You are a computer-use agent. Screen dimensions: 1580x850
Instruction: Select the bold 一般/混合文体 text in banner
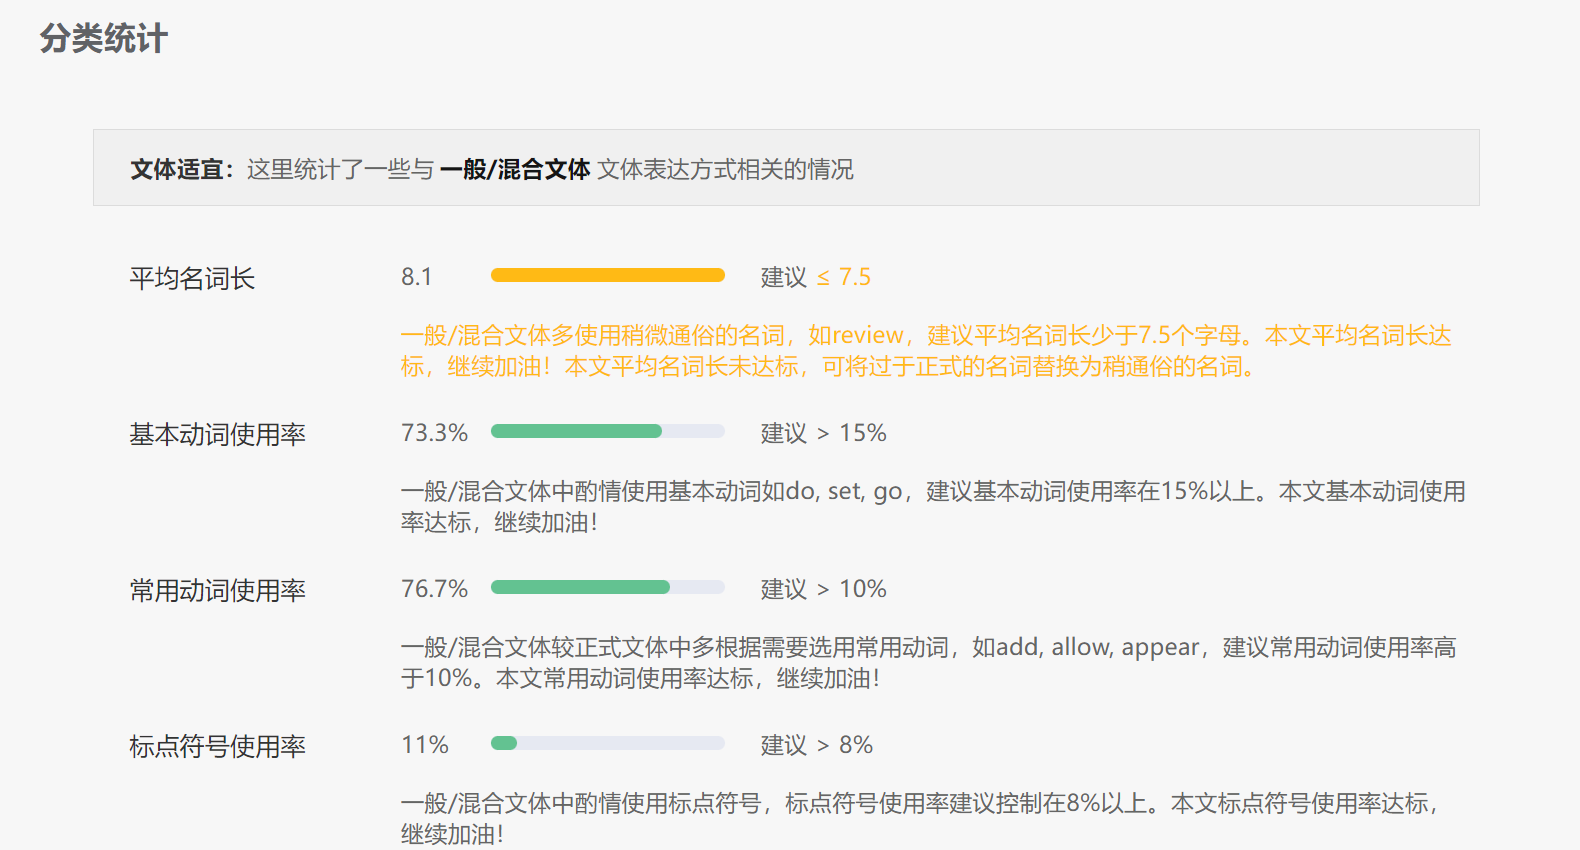515,169
